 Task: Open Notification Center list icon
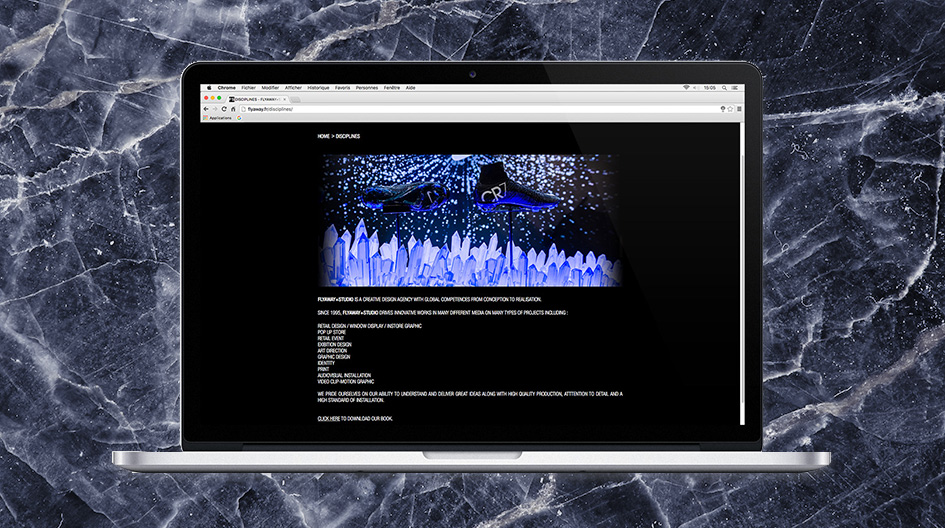coord(735,88)
